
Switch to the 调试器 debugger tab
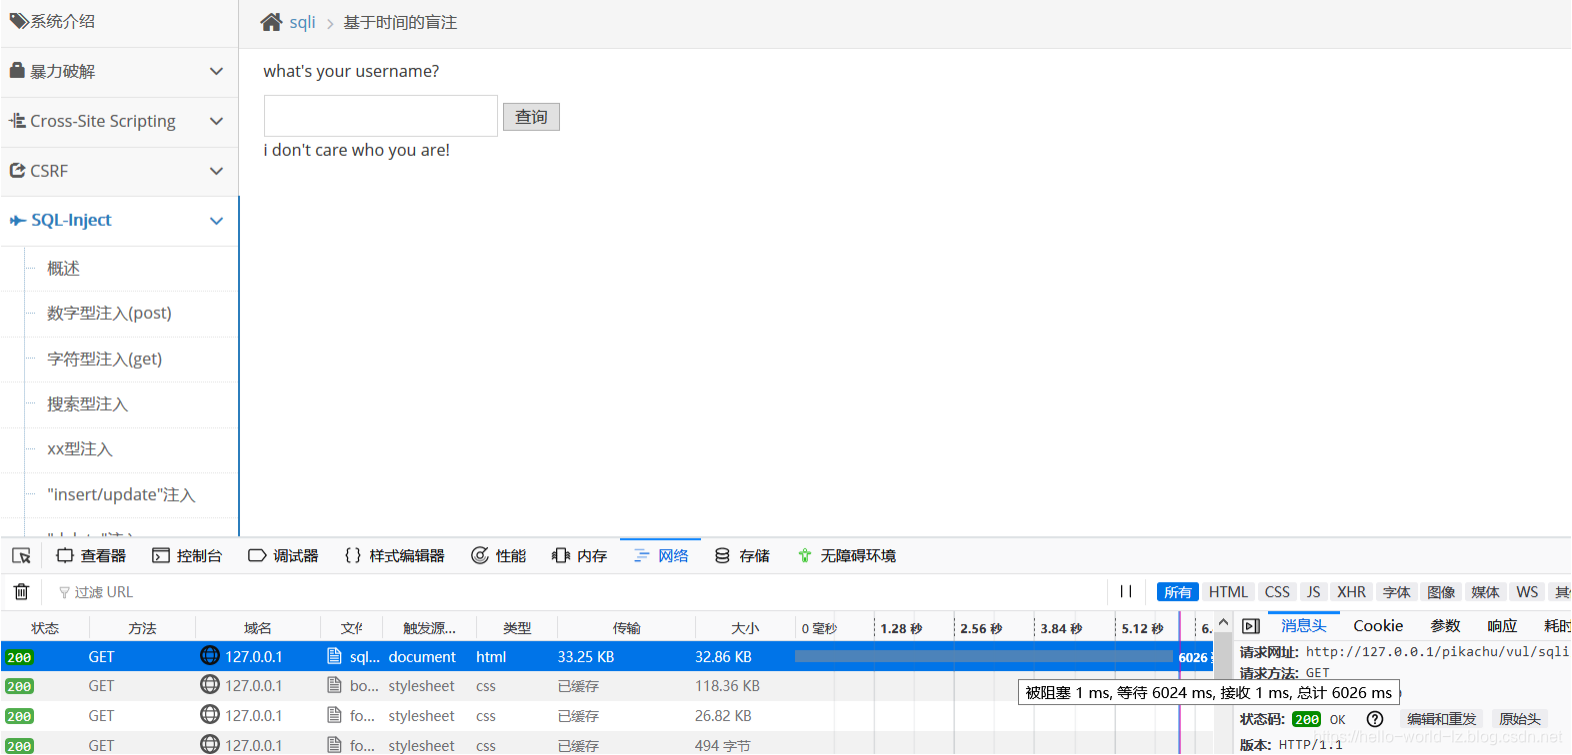(x=283, y=556)
